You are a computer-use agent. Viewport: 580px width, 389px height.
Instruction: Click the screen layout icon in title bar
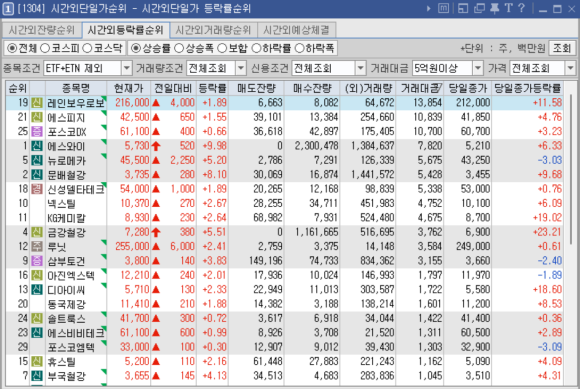463,8
